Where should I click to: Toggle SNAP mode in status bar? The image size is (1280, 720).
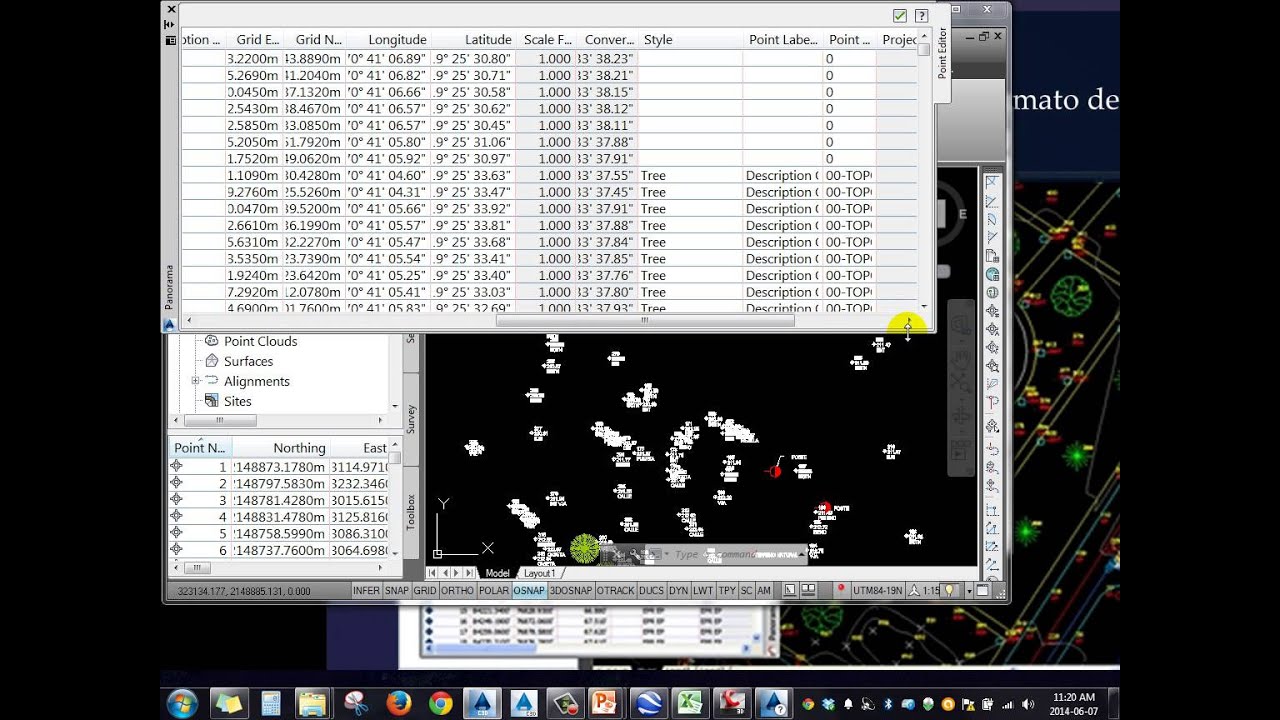397,591
